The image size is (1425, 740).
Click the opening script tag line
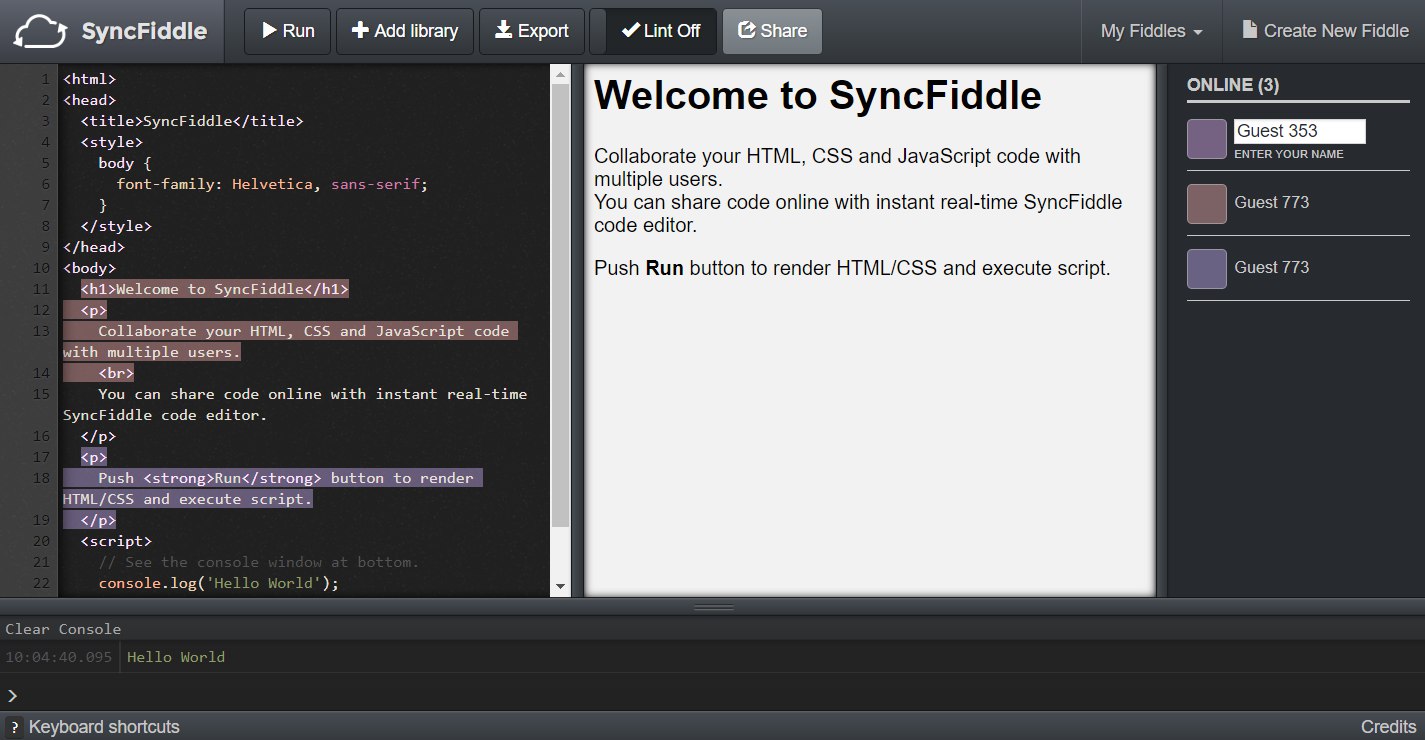116,541
